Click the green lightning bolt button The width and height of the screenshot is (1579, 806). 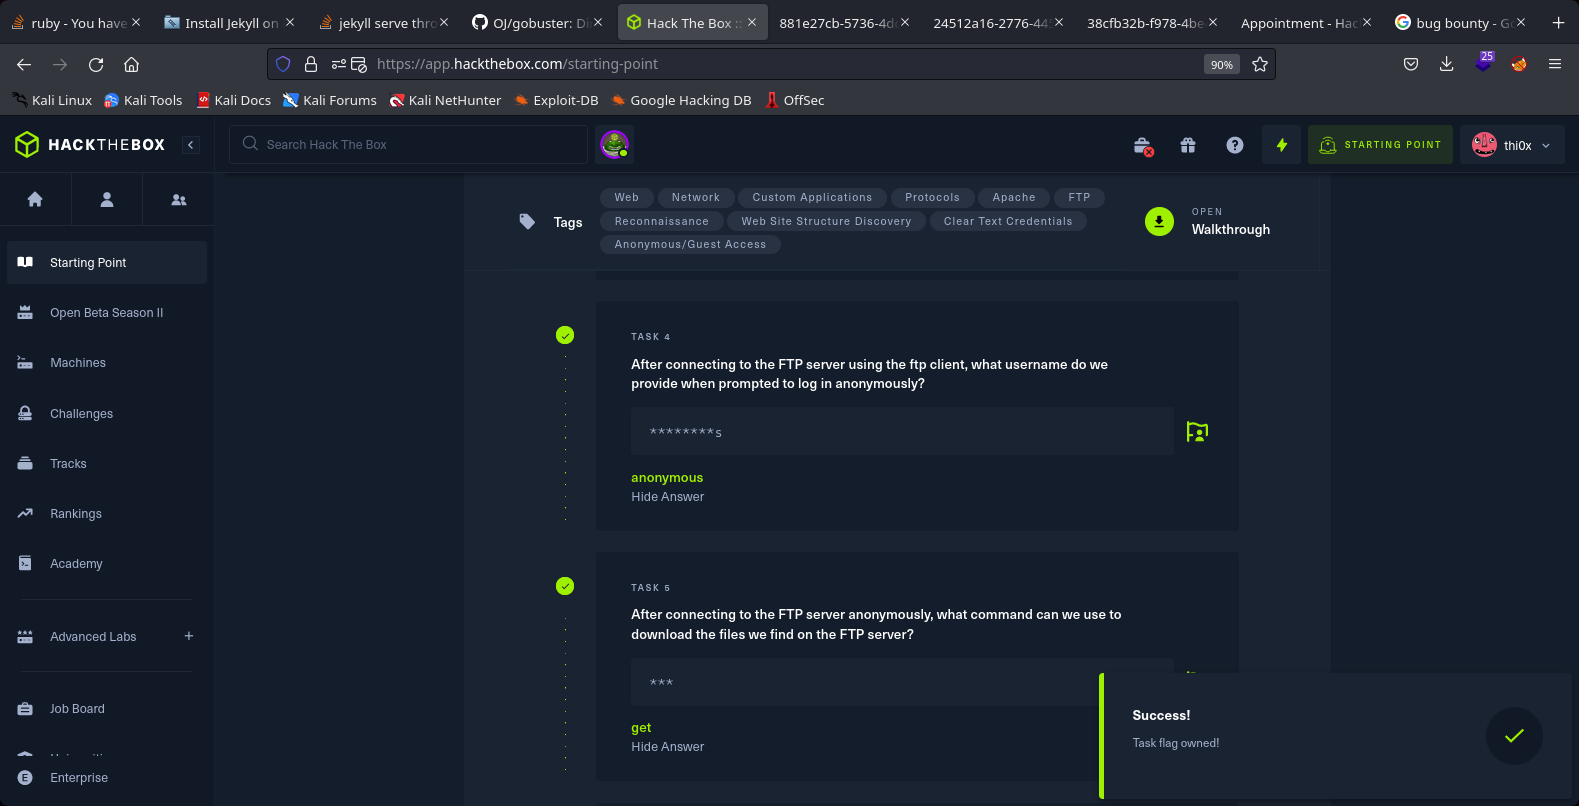1281,145
